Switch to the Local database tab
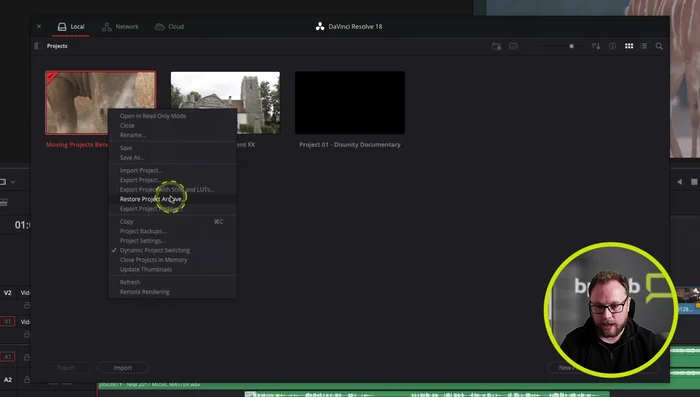The width and height of the screenshot is (700, 397). (x=71, y=27)
